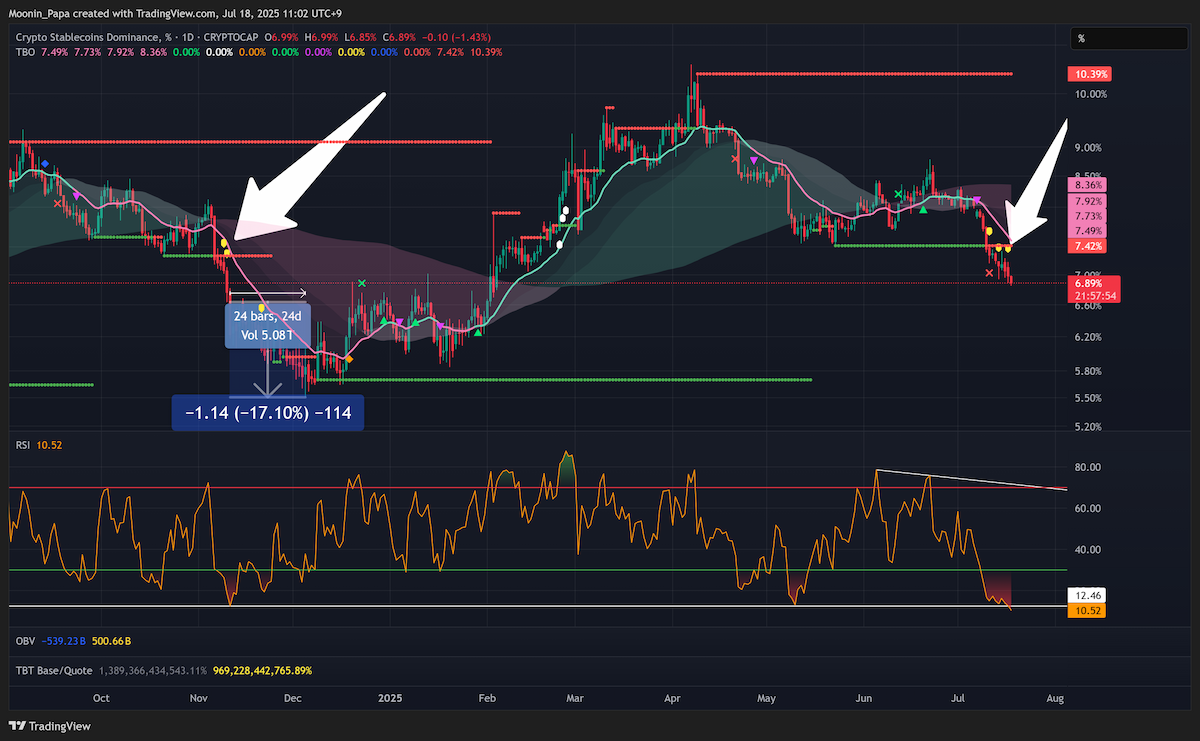The width and height of the screenshot is (1200, 741).
Task: Click the white descending RSI trendline
Action: coord(972,479)
